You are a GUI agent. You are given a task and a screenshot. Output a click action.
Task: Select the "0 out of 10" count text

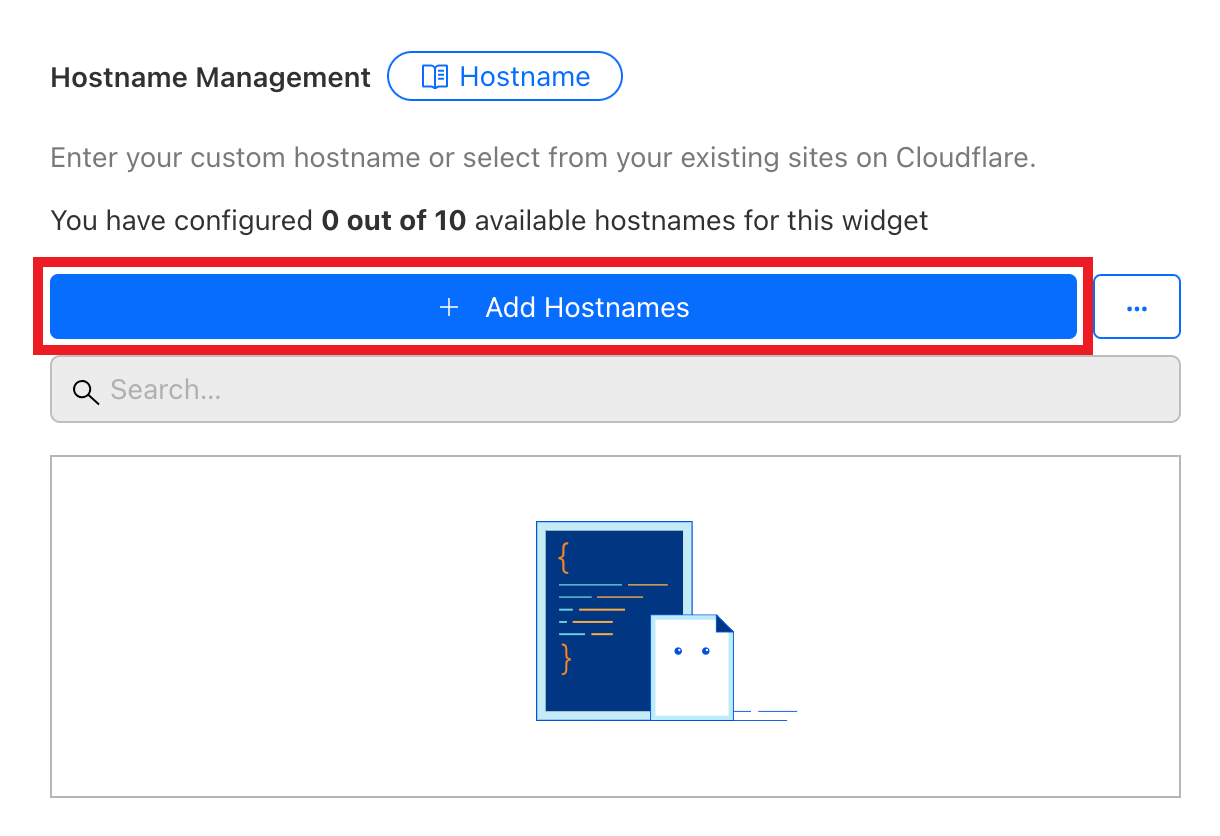tap(394, 220)
